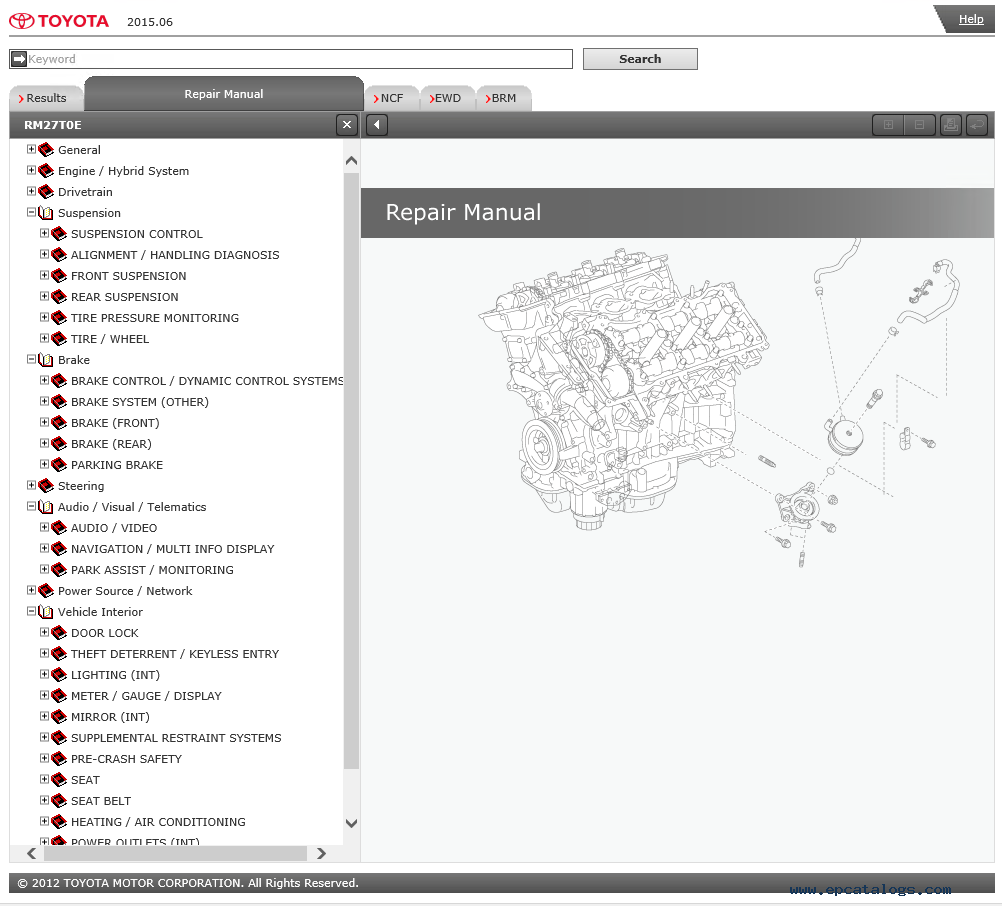Click the book icon next to Steering
The height and width of the screenshot is (906, 1002).
(46, 486)
